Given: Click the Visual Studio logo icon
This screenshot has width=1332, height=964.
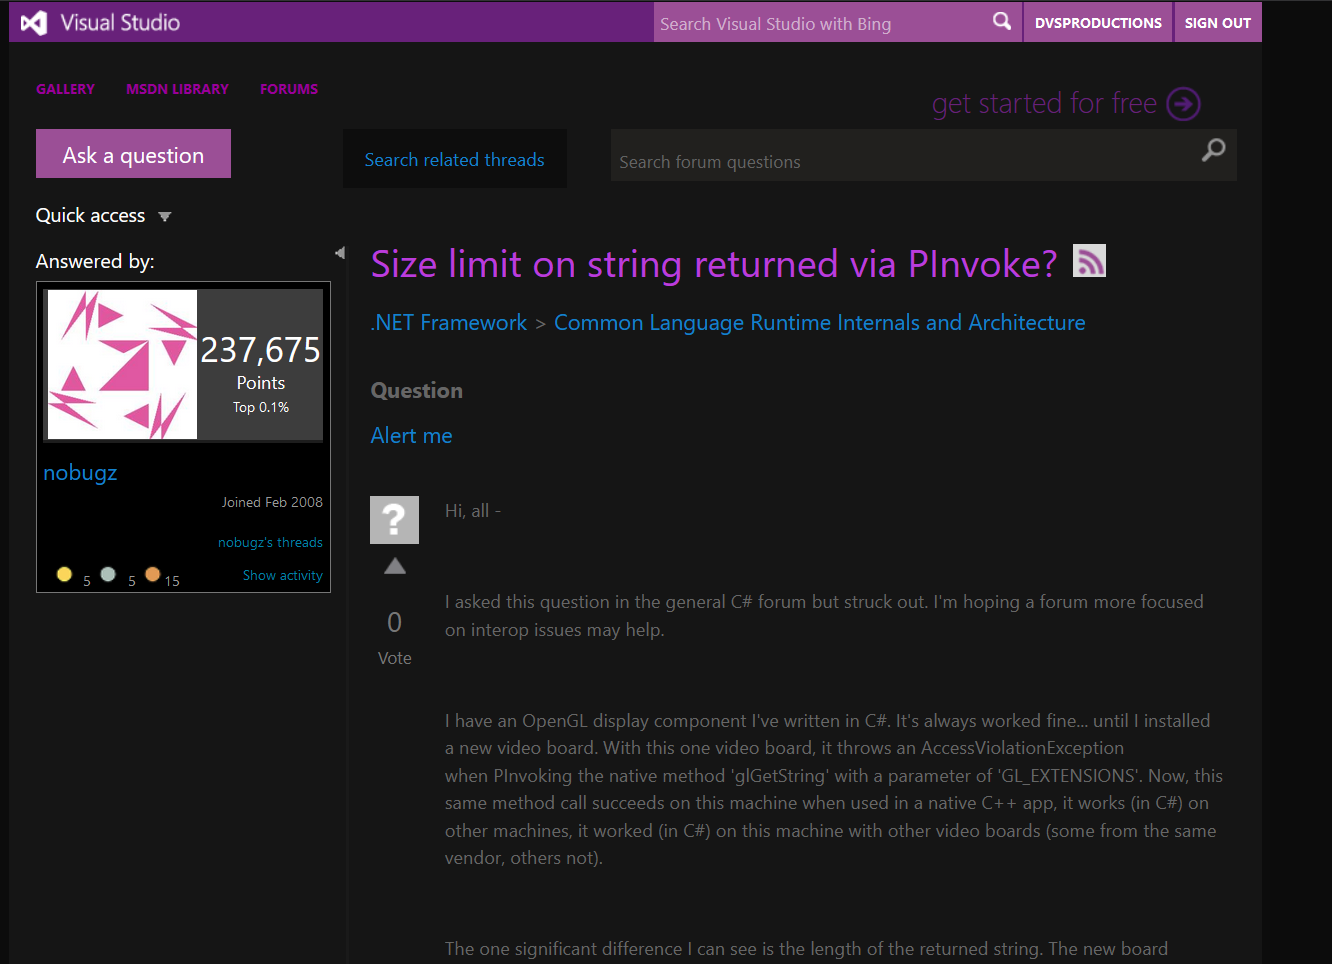Looking at the screenshot, I should pos(34,23).
